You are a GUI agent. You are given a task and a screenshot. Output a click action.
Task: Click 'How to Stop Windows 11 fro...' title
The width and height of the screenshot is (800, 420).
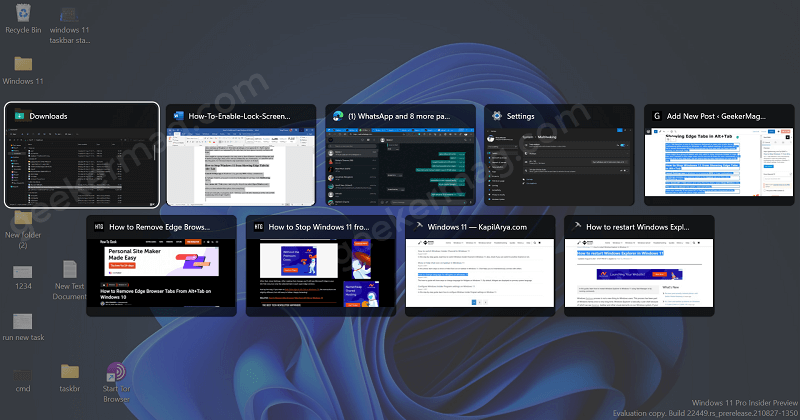click(x=319, y=227)
